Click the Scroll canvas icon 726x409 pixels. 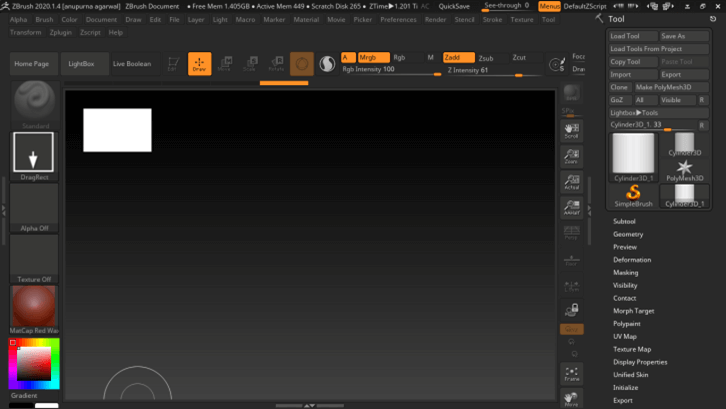[572, 131]
